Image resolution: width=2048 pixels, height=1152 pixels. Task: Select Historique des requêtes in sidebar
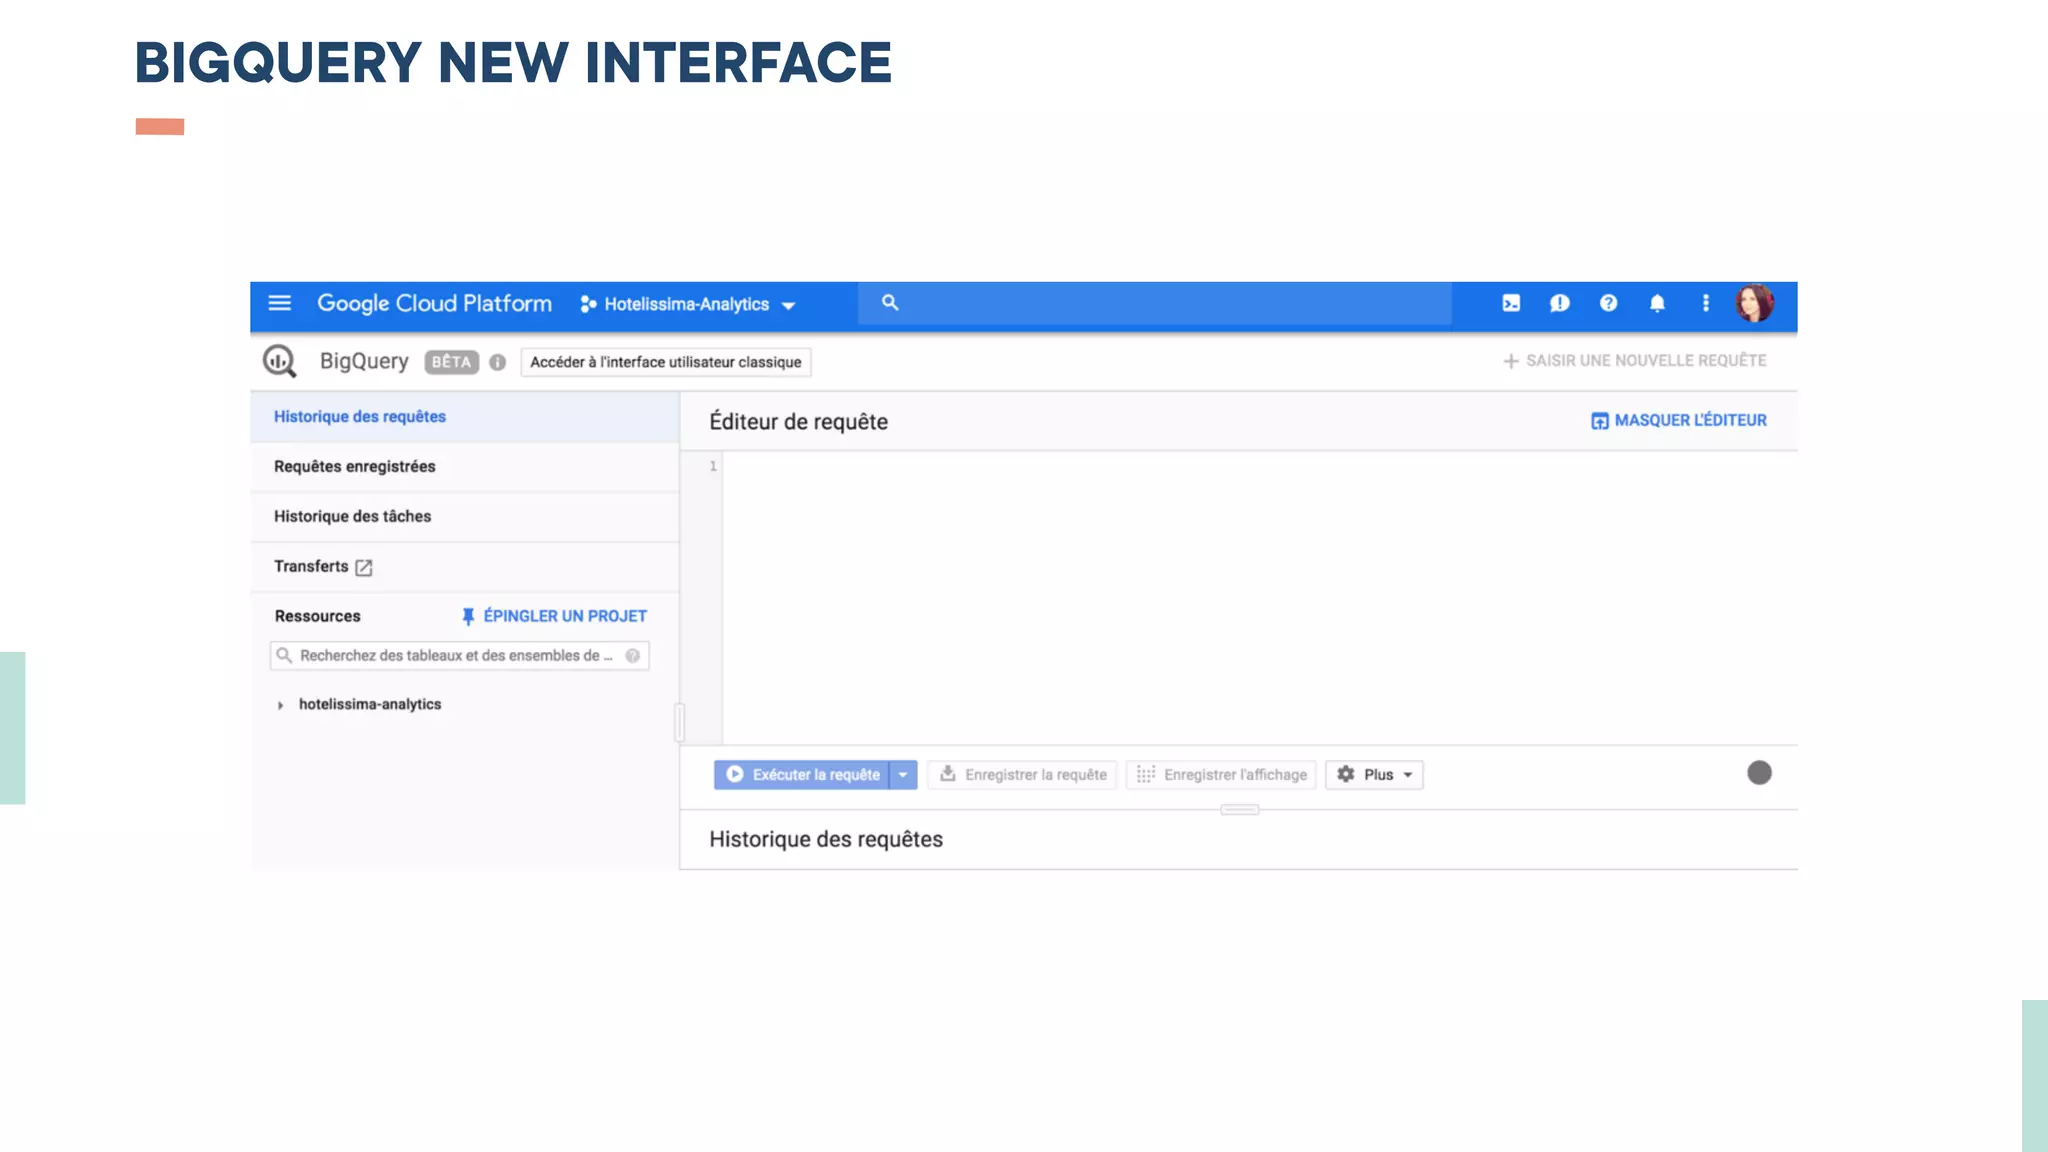(x=465, y=417)
